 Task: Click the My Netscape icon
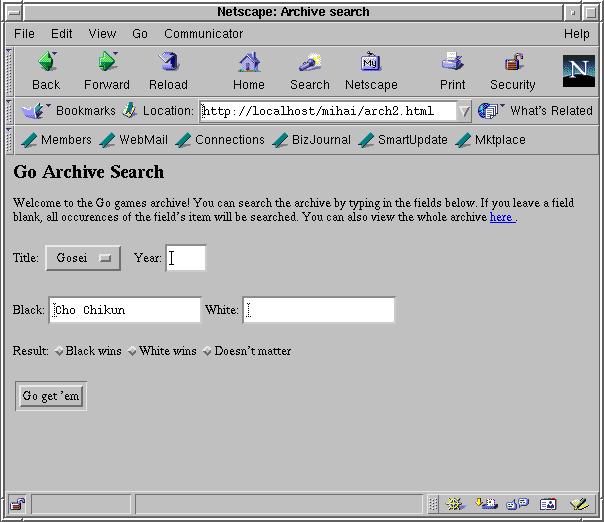click(371, 64)
